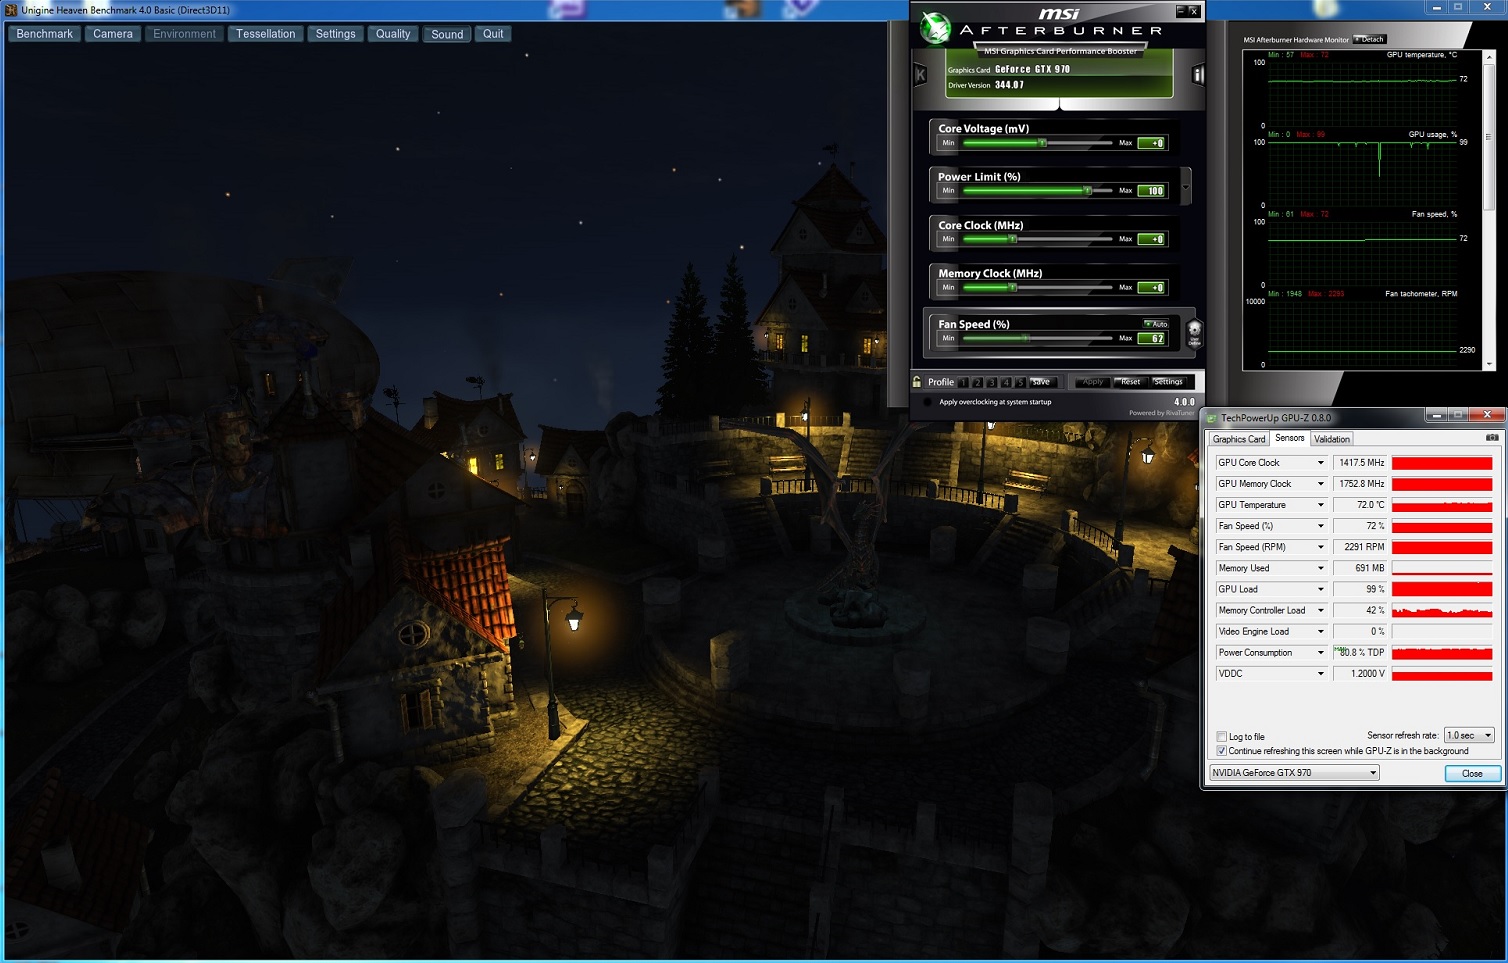Open the Sound menu in Heaven

click(447, 34)
